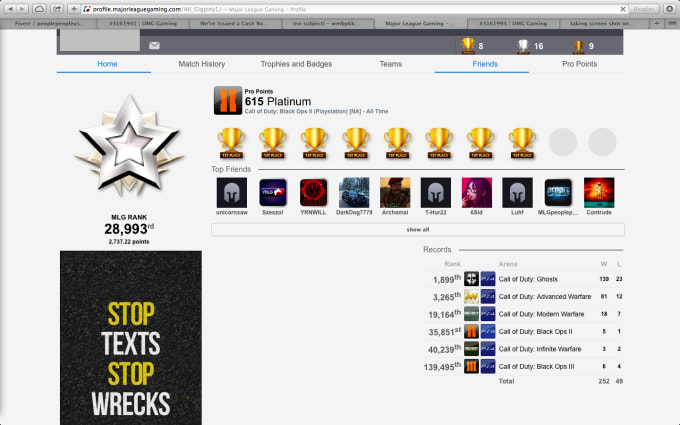
Task: Stop loading with the address bar X
Action: point(623,9)
